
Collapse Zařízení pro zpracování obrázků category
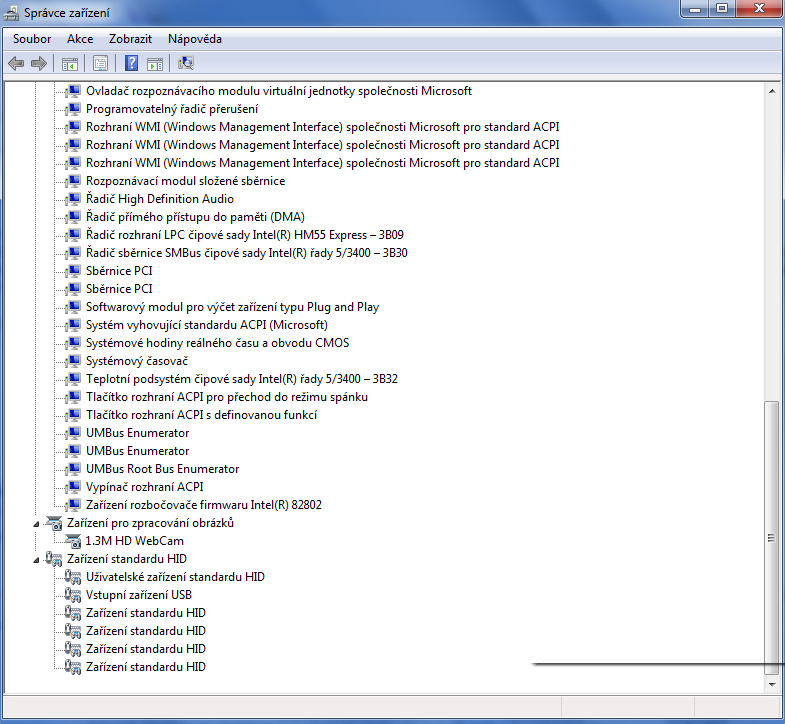coord(38,523)
